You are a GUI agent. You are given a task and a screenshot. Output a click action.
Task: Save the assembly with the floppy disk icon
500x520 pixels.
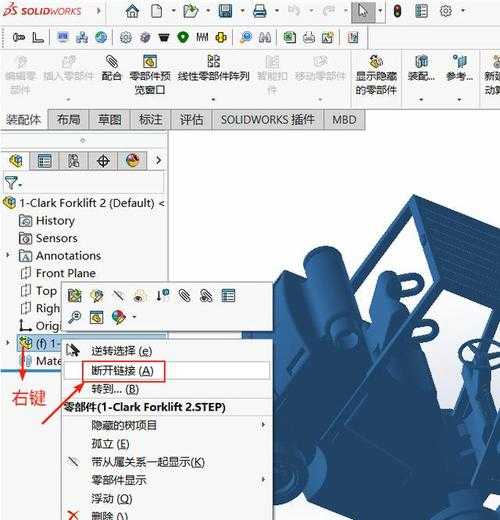(225, 11)
